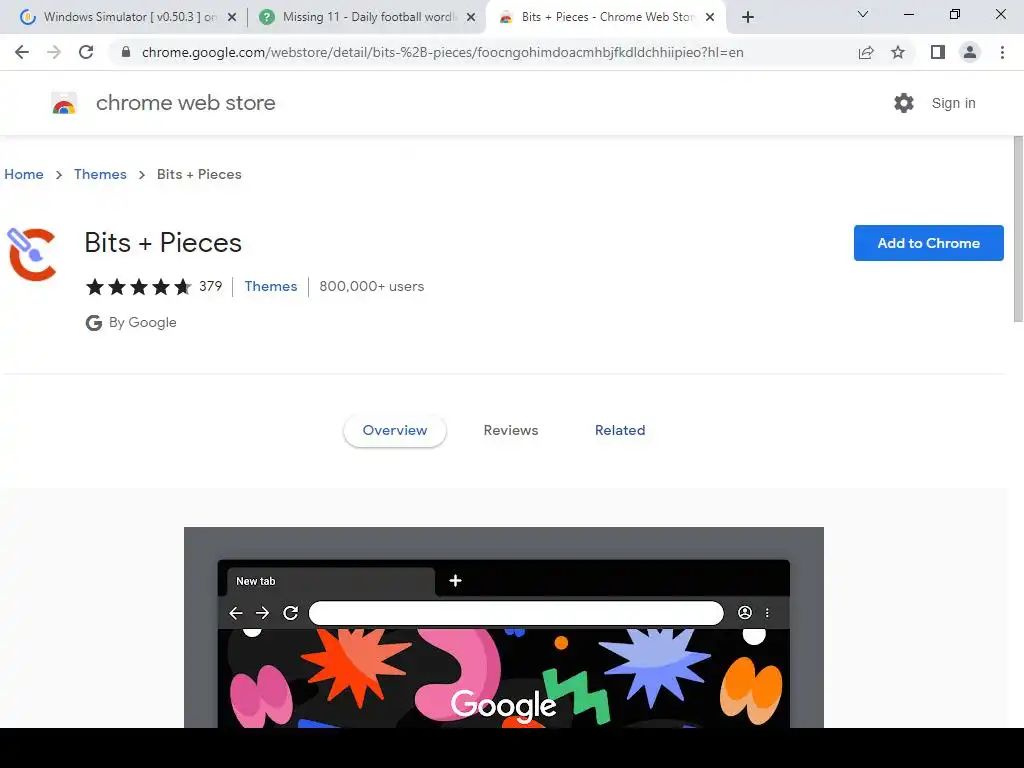
Task: Close the Missing 11 tab
Action: [x=471, y=18]
